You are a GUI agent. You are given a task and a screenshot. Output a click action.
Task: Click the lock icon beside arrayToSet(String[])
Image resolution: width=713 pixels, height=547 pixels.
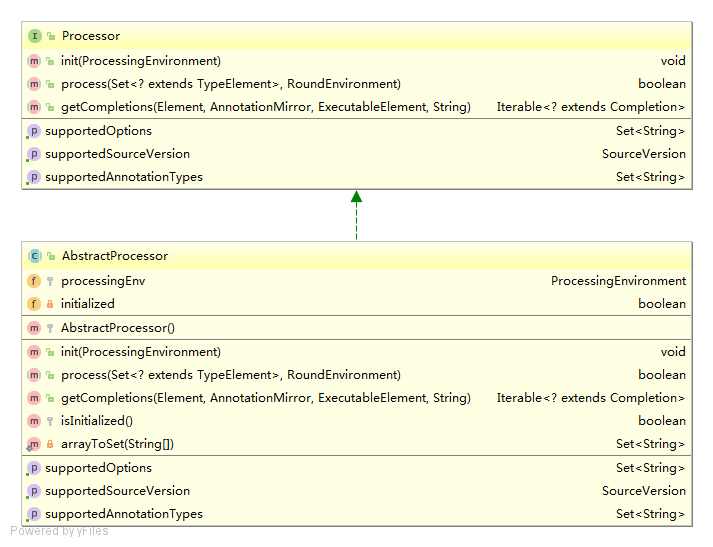(x=50, y=444)
